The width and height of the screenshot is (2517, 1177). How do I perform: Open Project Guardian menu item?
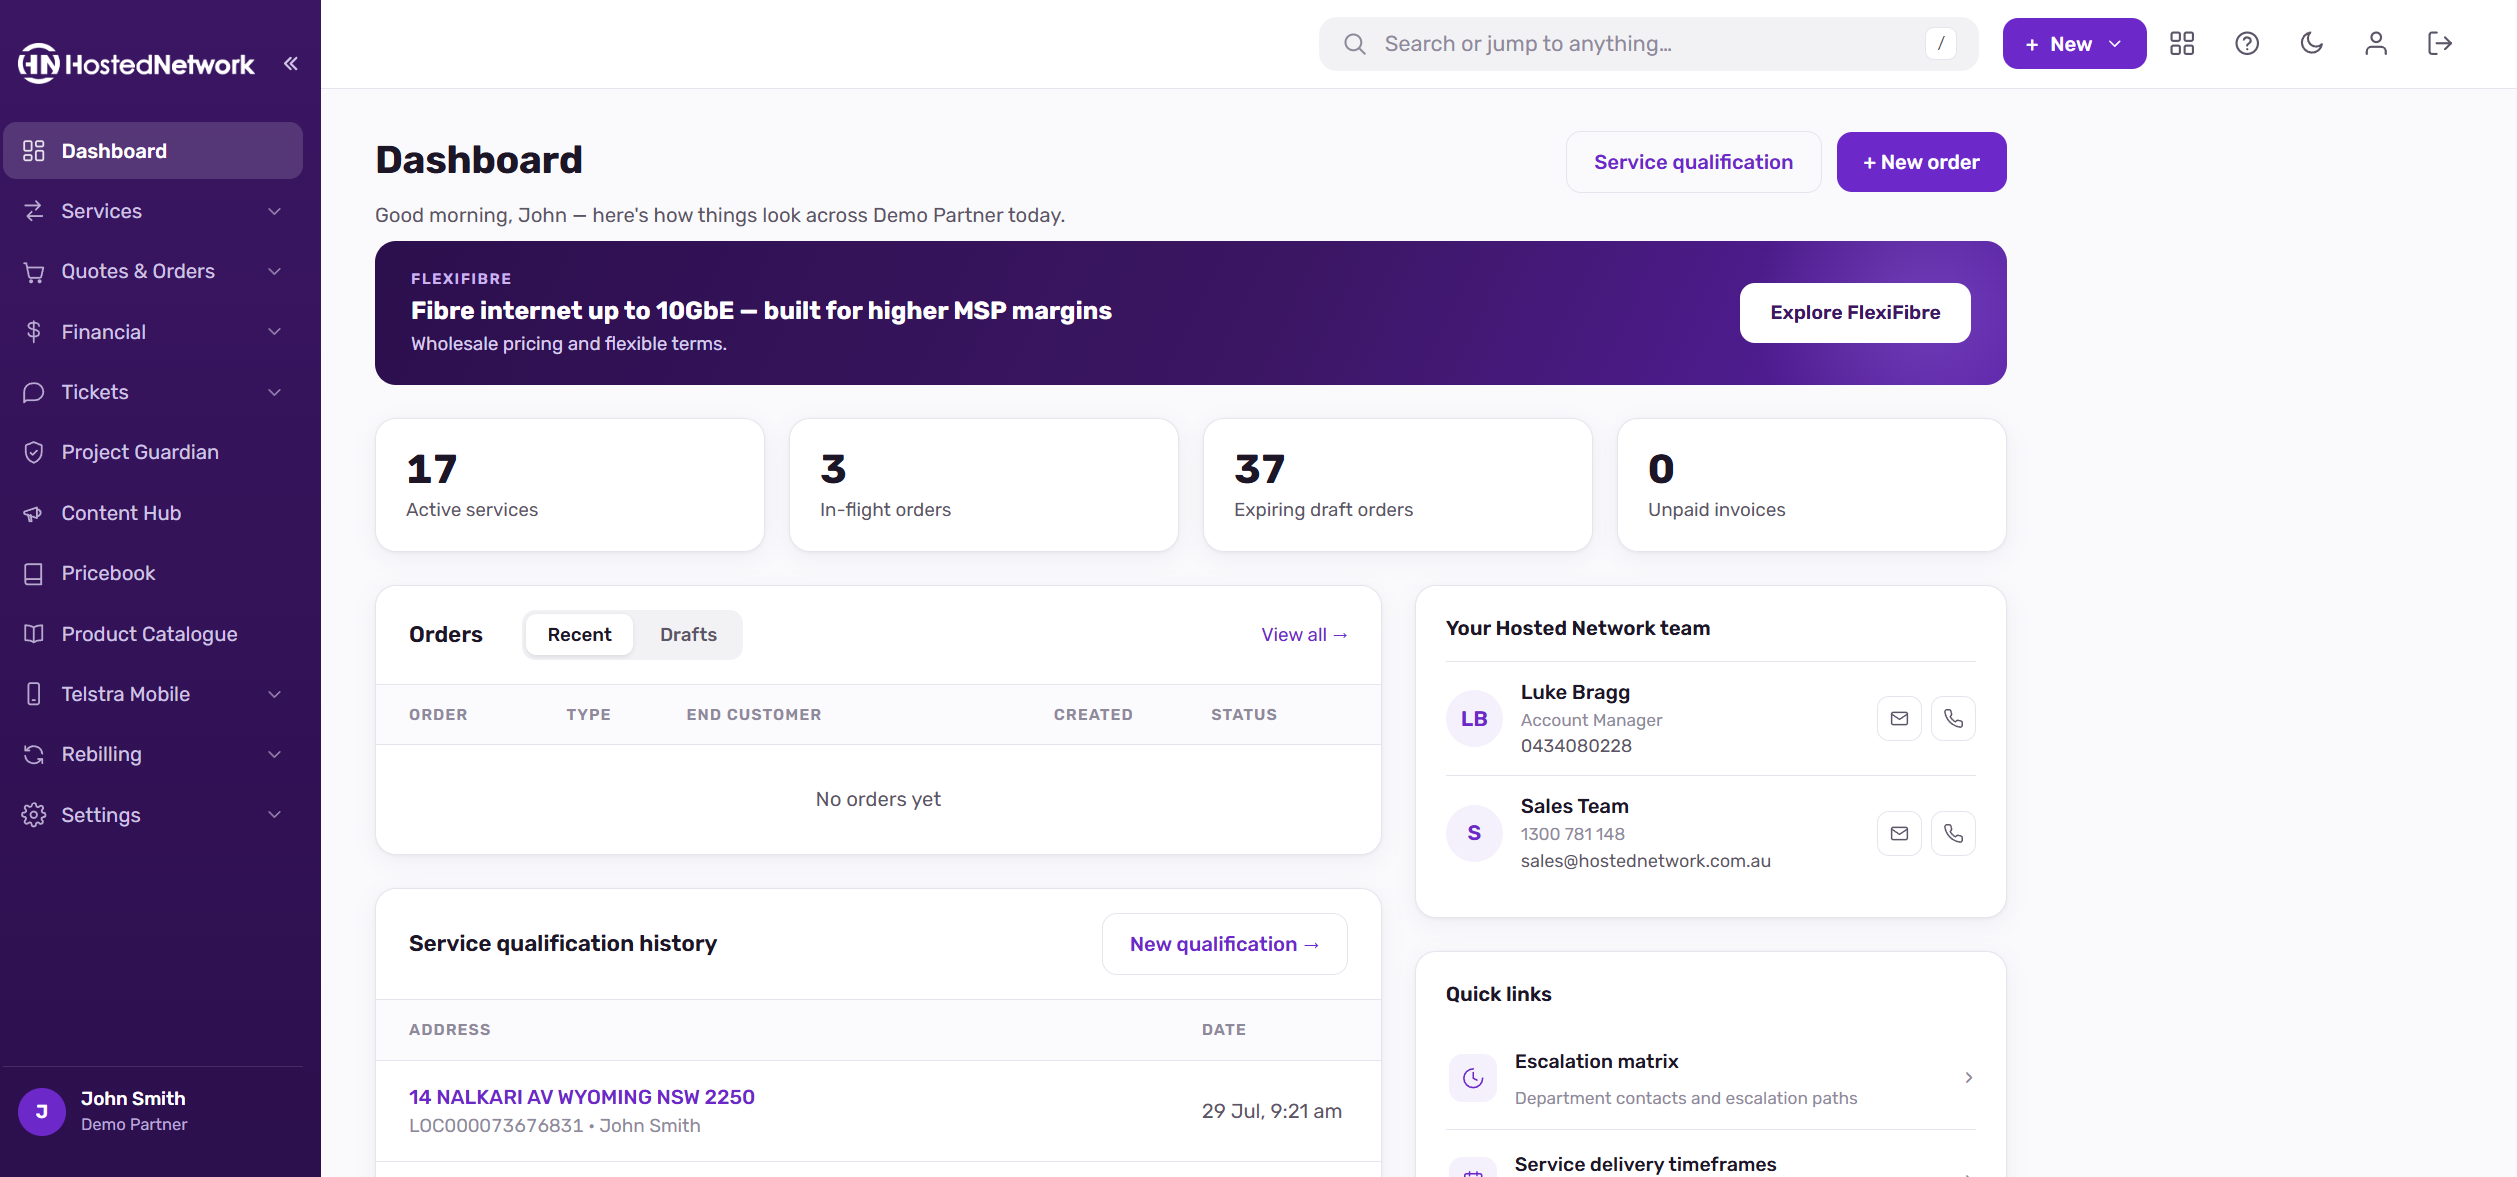153,452
